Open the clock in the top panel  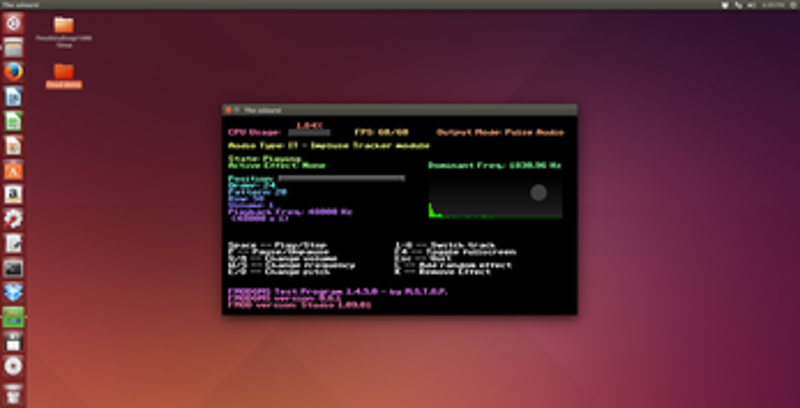point(773,5)
